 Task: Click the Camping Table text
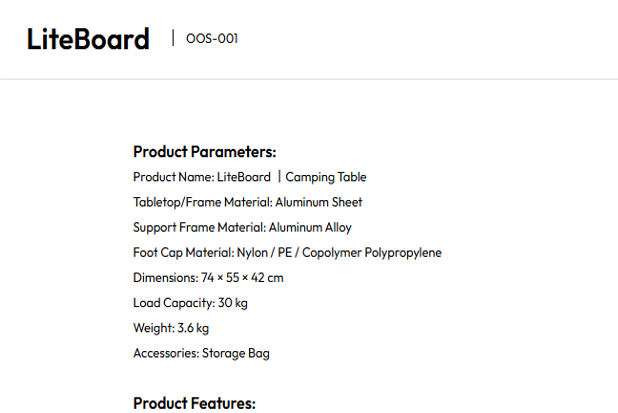pos(326,177)
